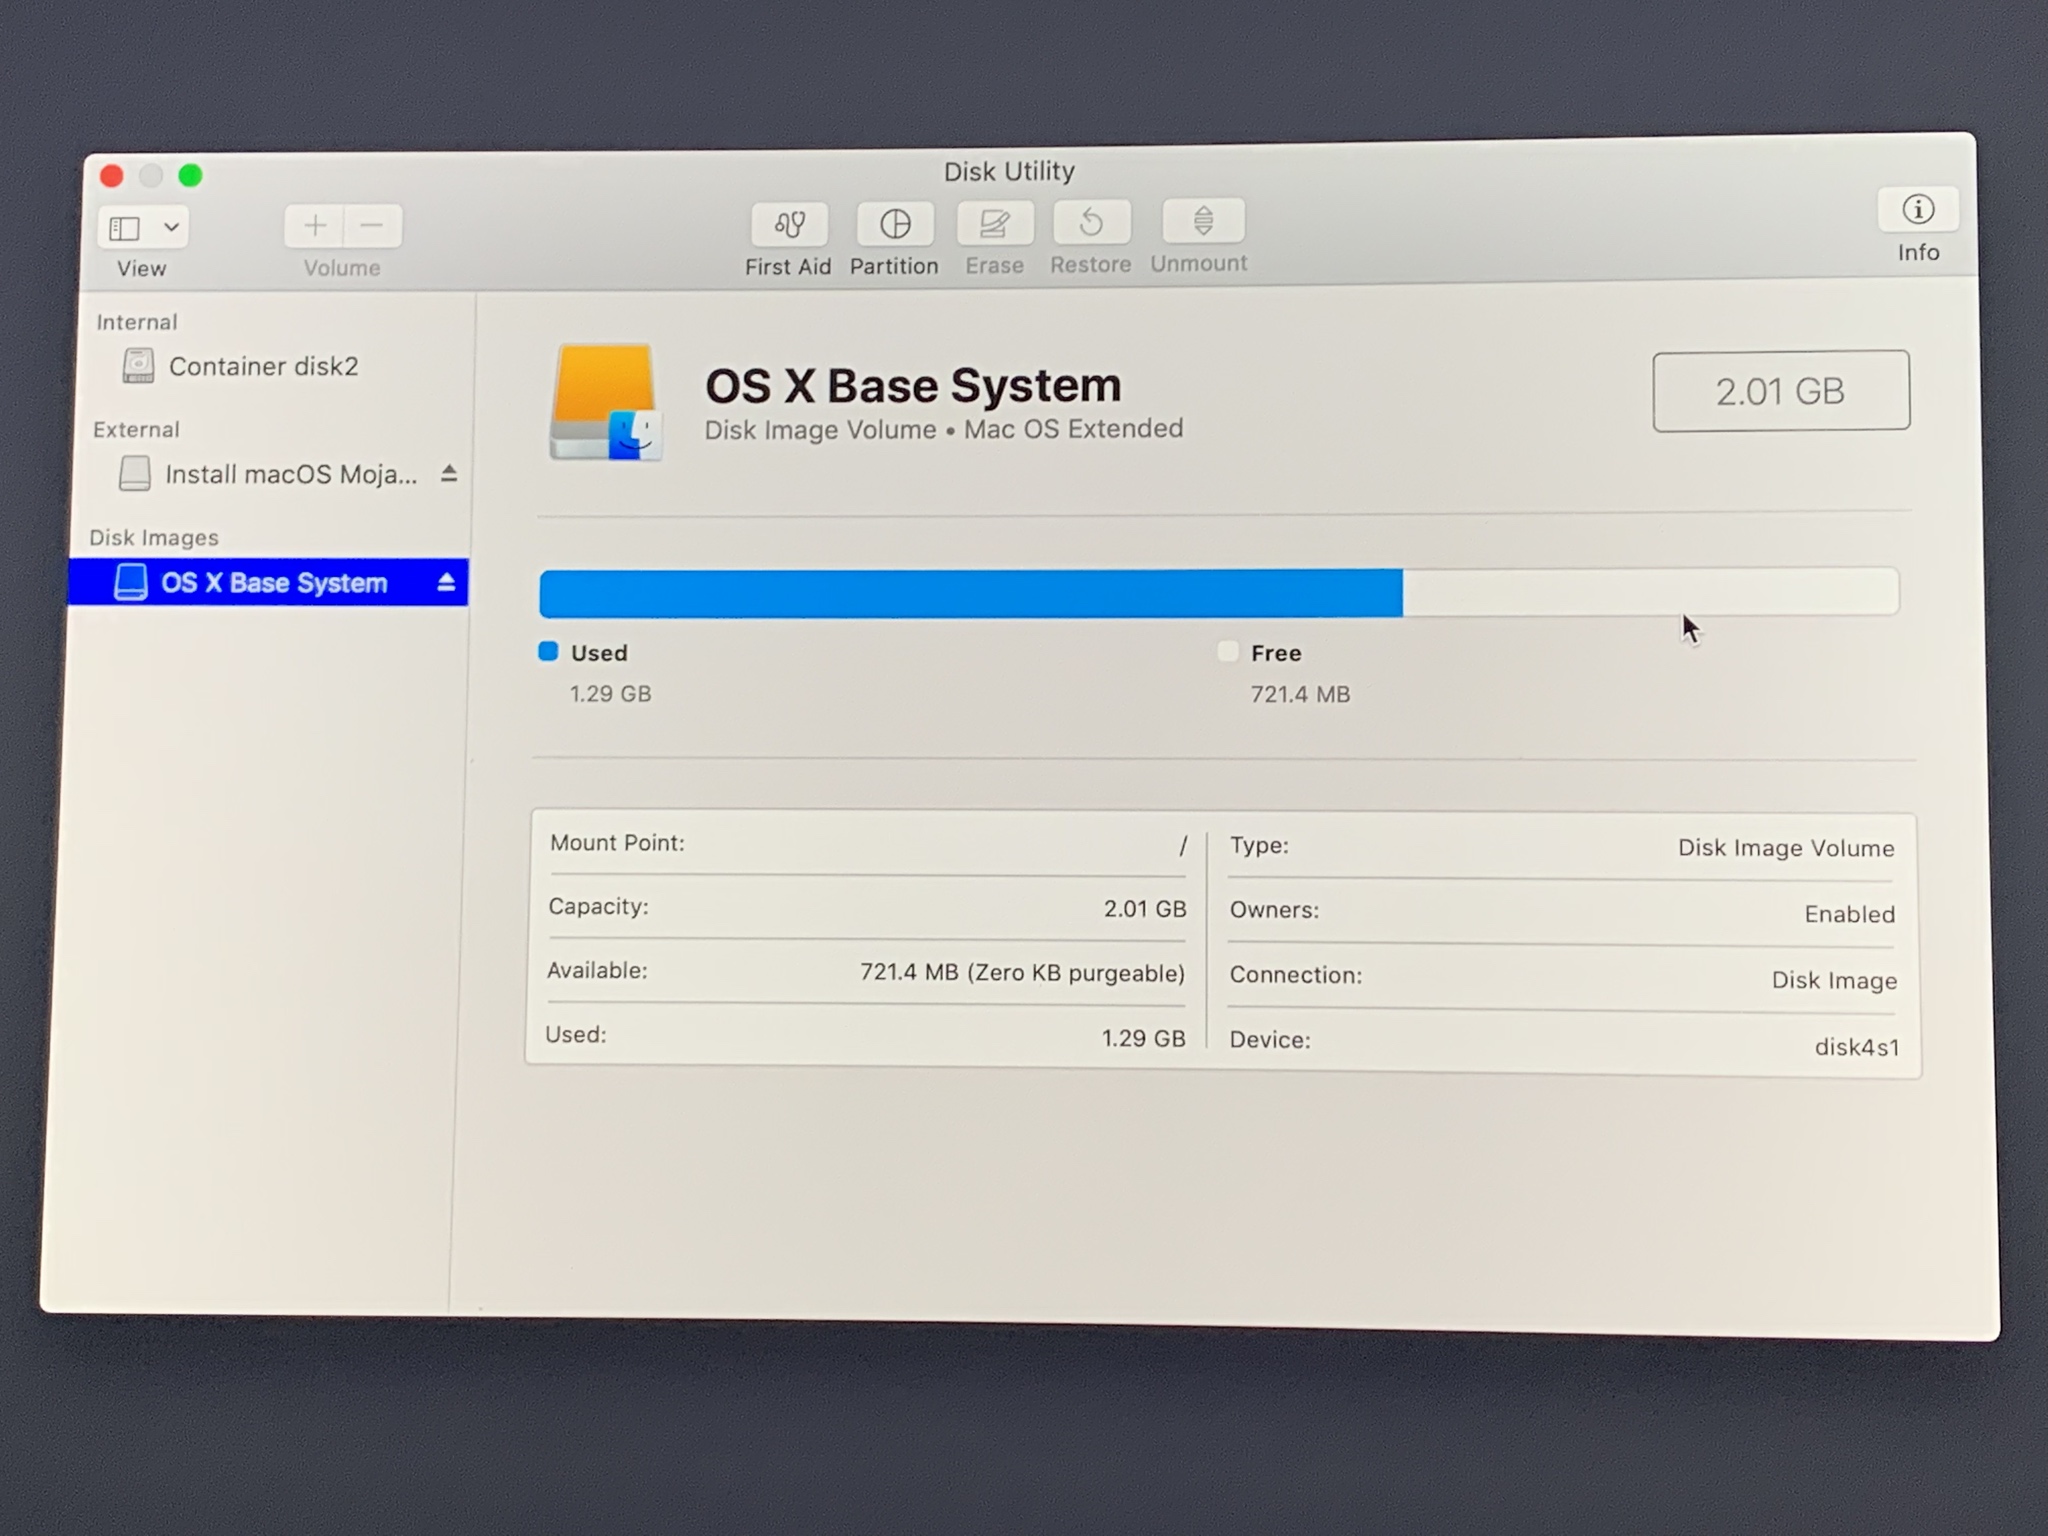
Task: Click the 2.01 GB capacity box
Action: (1780, 391)
